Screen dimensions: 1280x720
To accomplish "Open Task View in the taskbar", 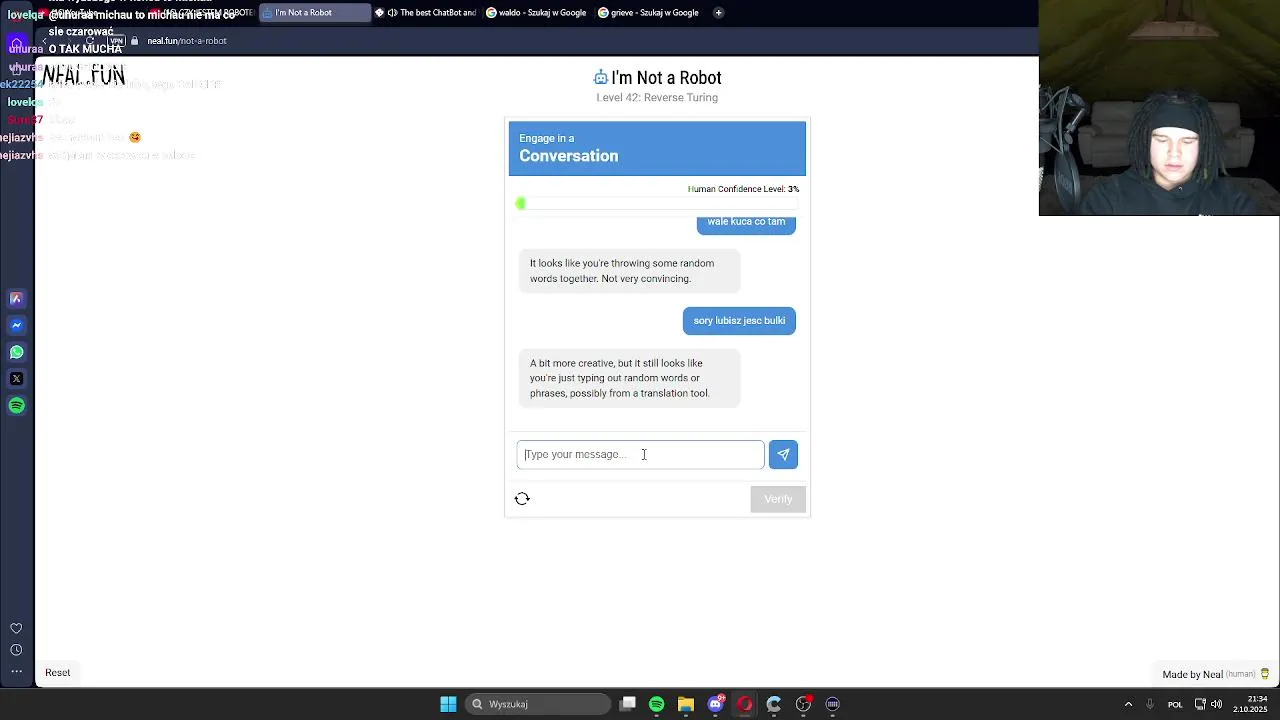I will [628, 704].
